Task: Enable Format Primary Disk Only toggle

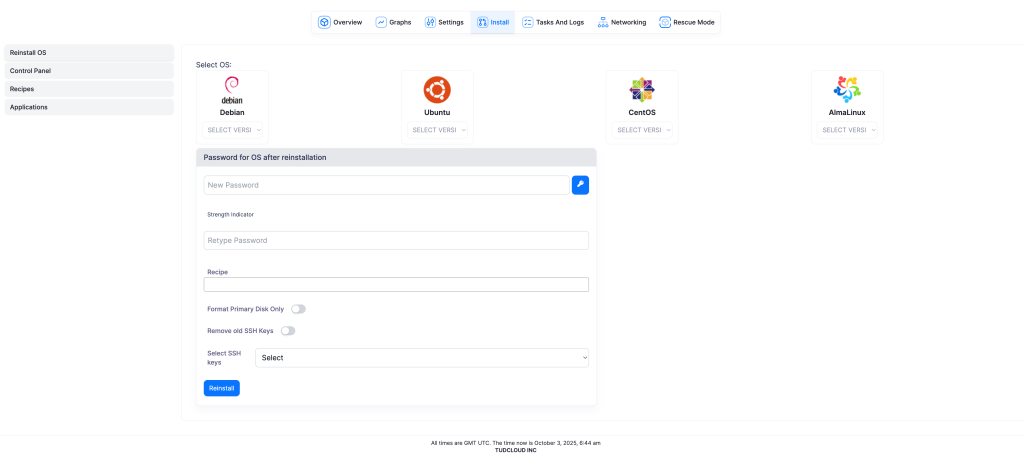Action: click(x=298, y=309)
